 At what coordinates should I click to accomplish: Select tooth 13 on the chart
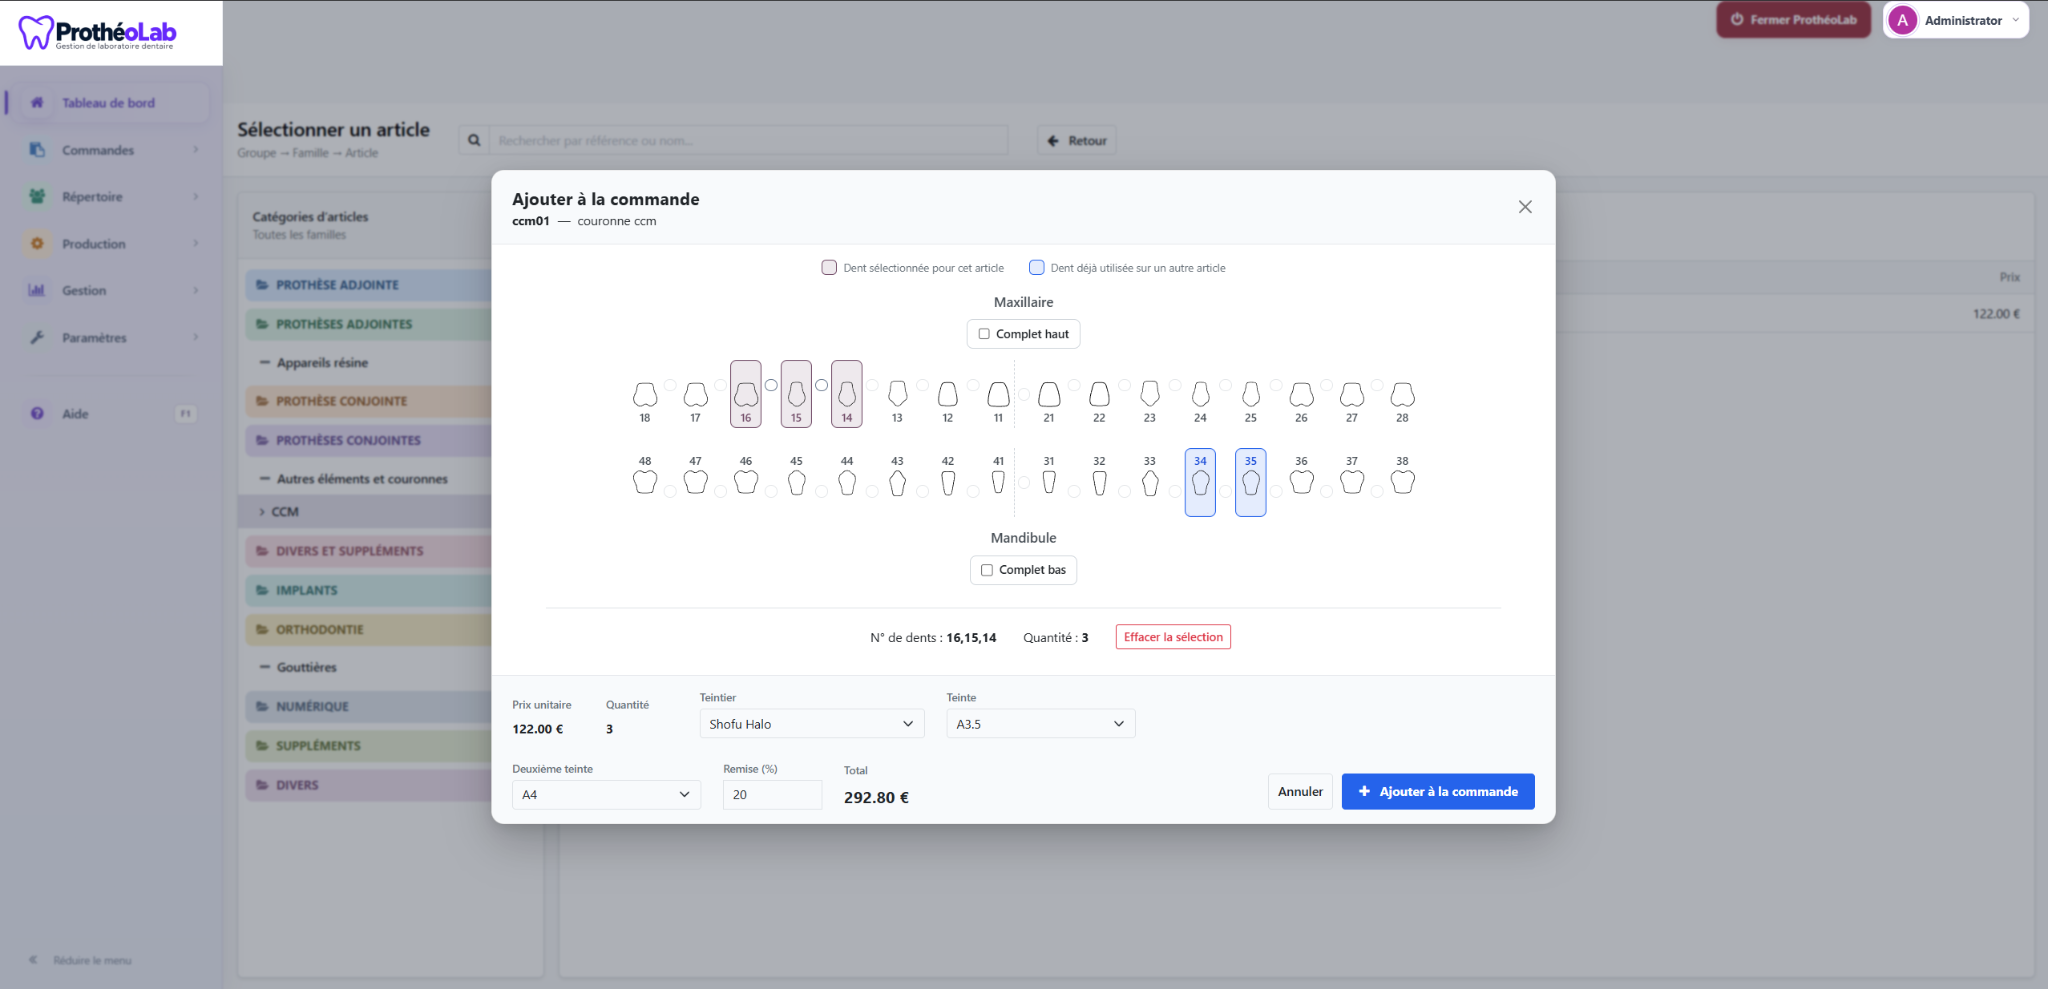tap(897, 394)
